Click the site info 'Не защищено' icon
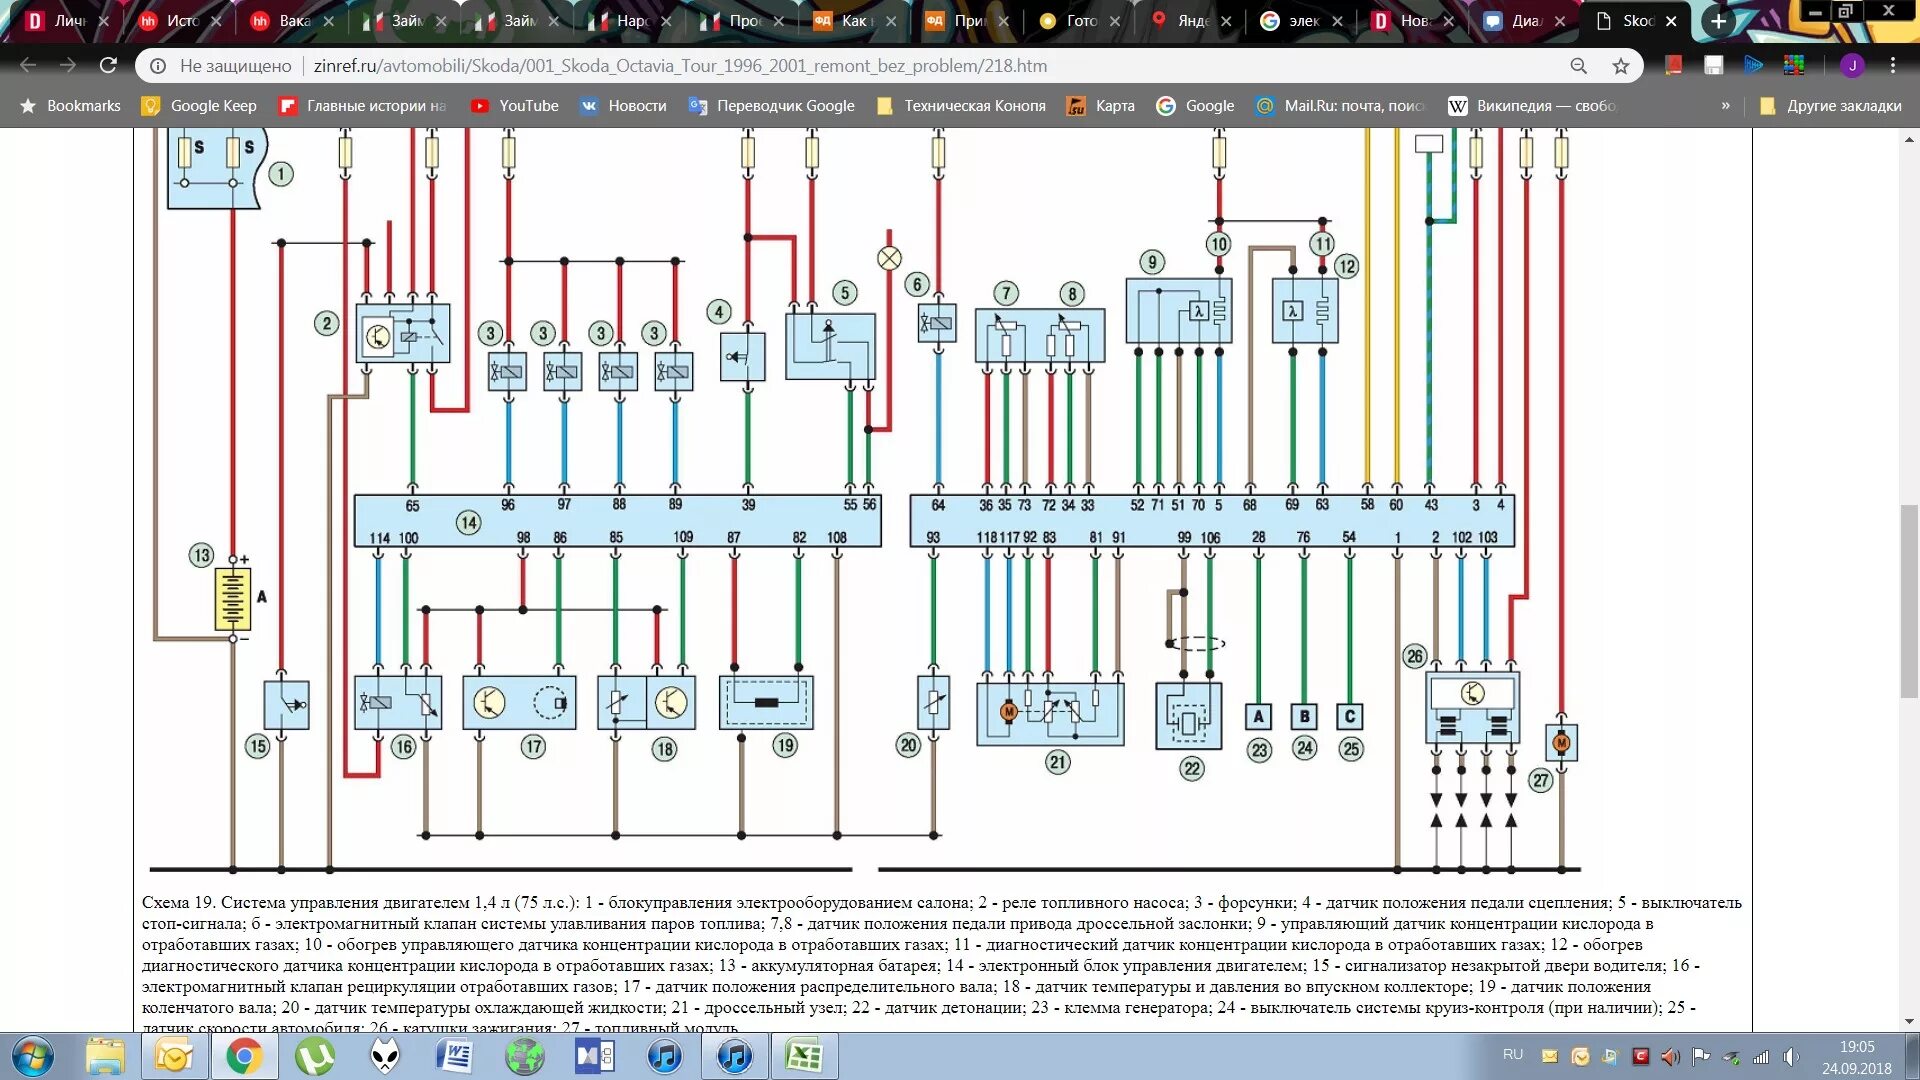Viewport: 1920px width, 1080px height. [158, 66]
